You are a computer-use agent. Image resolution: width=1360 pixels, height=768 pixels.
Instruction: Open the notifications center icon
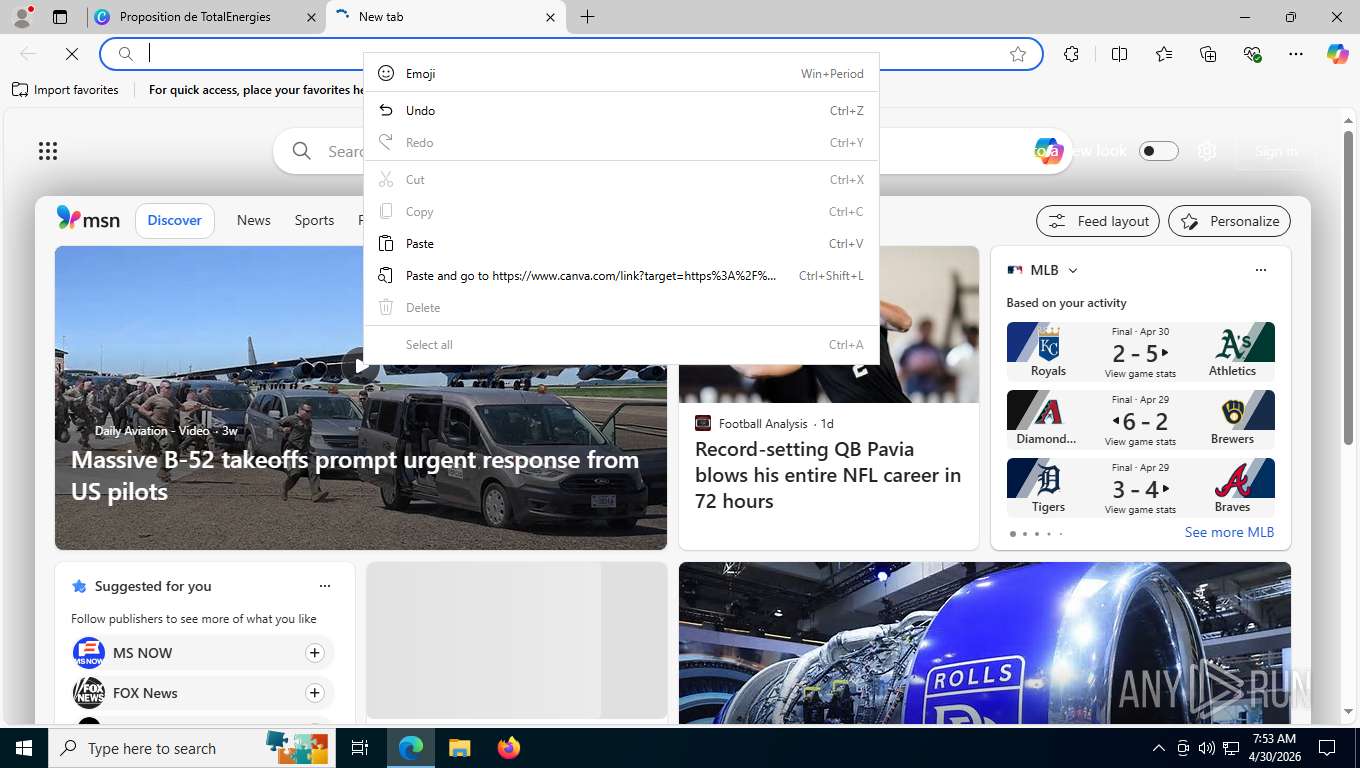click(1326, 748)
